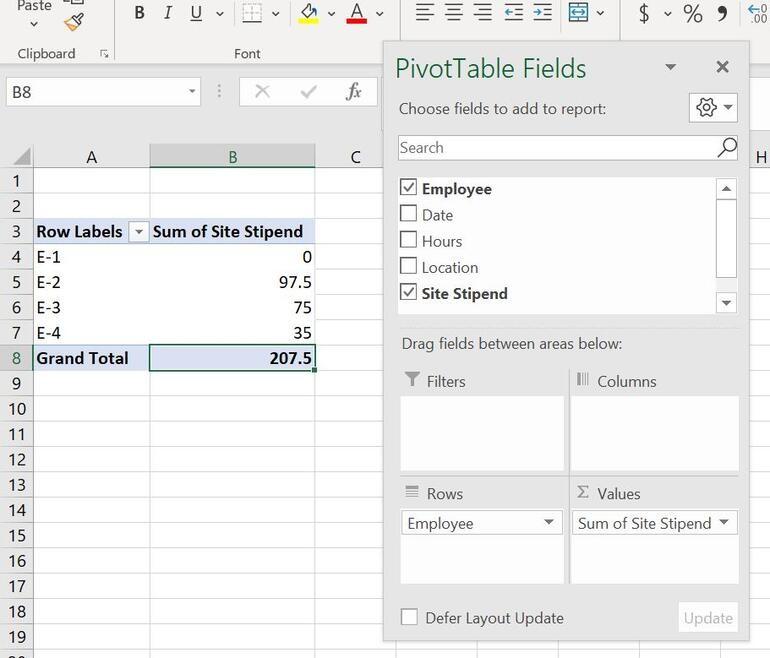Apply bold formatting

[139, 13]
